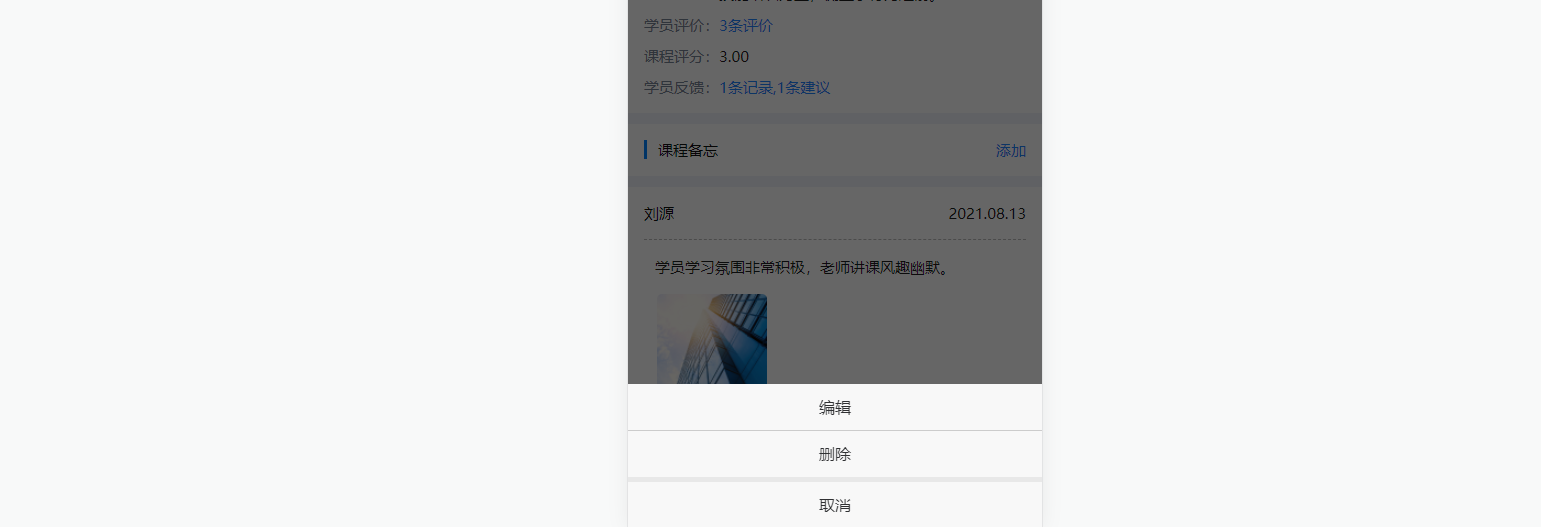Click the 学员评价 label
This screenshot has width=1541, height=527.
(678, 26)
